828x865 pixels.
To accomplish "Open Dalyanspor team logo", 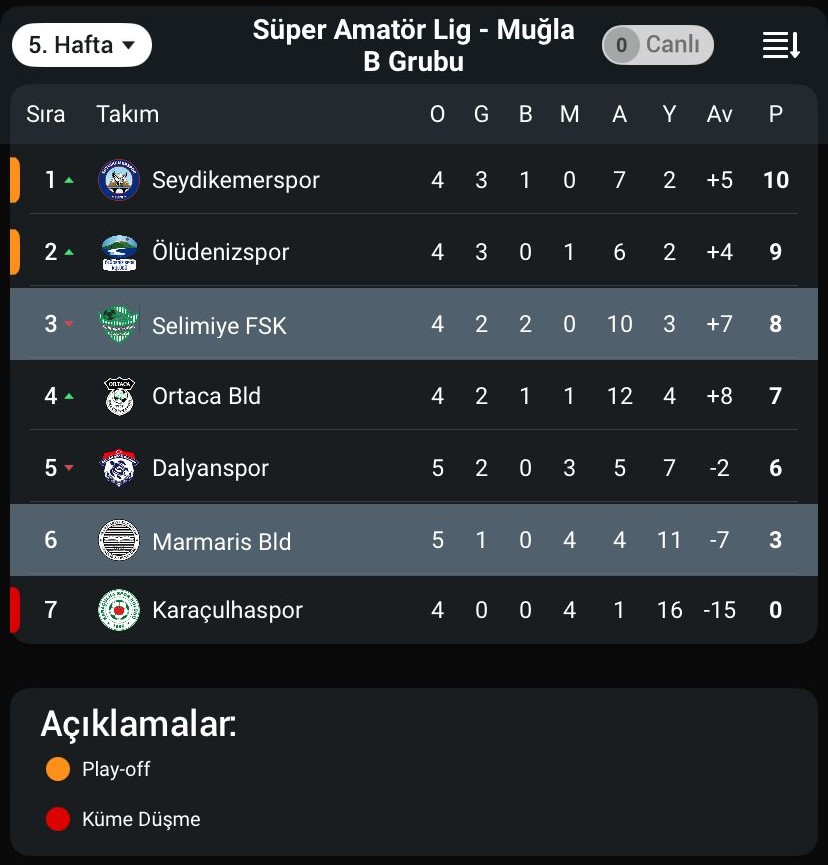I will point(119,468).
